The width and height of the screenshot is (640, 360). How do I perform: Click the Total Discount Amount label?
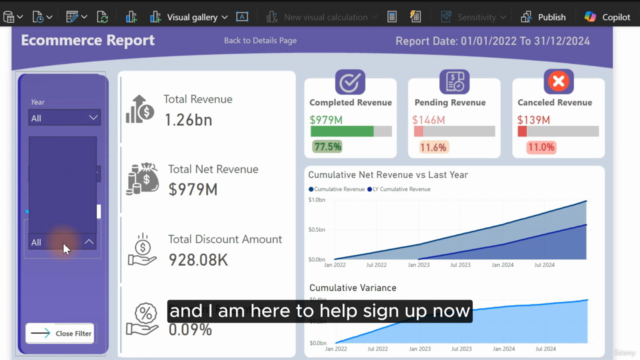point(225,239)
